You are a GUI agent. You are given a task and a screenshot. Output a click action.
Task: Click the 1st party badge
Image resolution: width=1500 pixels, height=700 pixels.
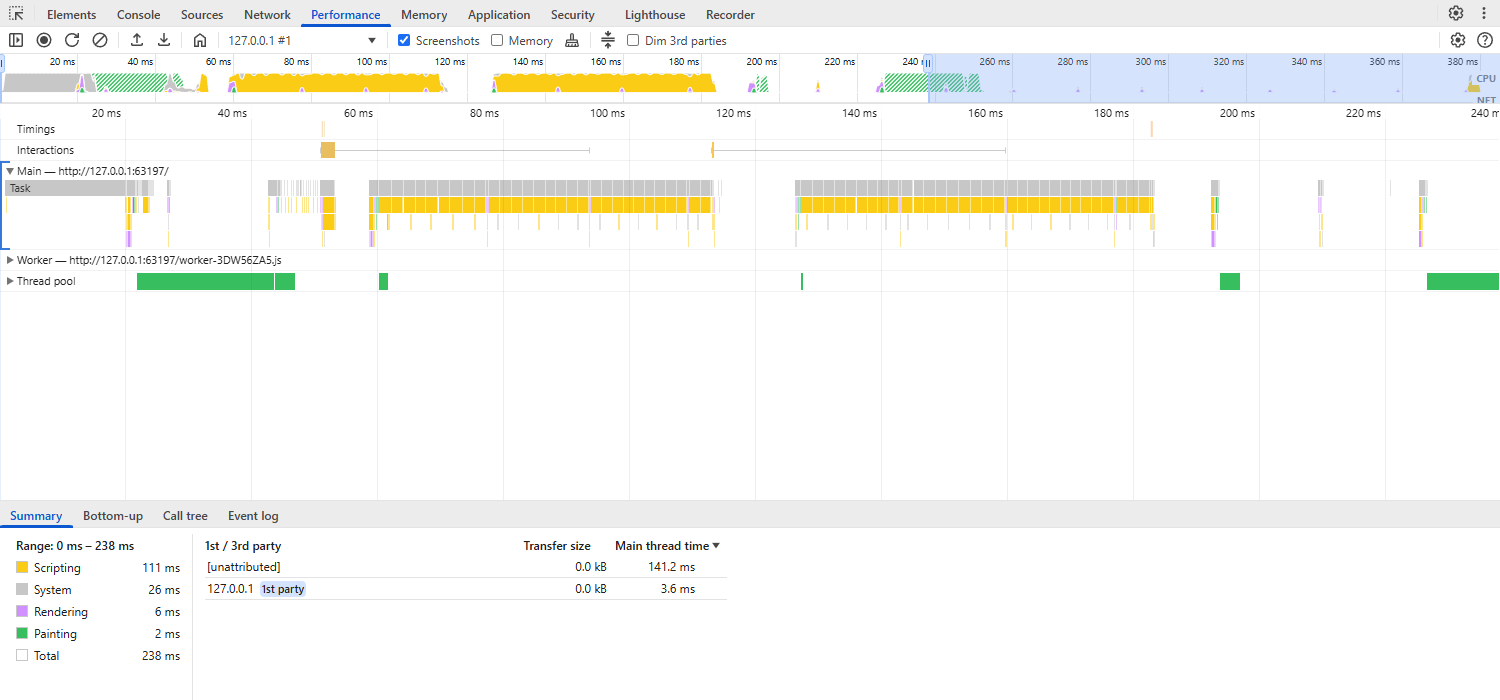[x=283, y=589]
